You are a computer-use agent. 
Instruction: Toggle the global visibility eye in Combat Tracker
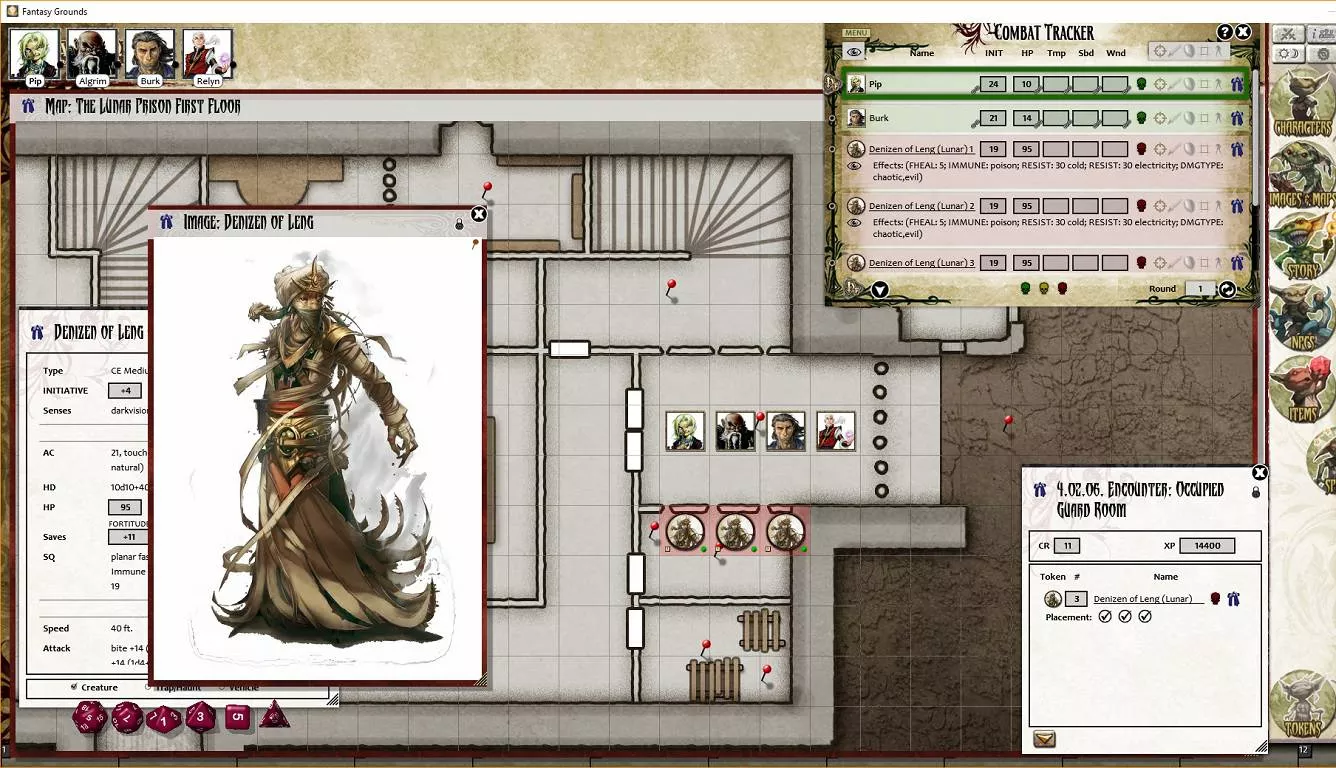pos(854,52)
